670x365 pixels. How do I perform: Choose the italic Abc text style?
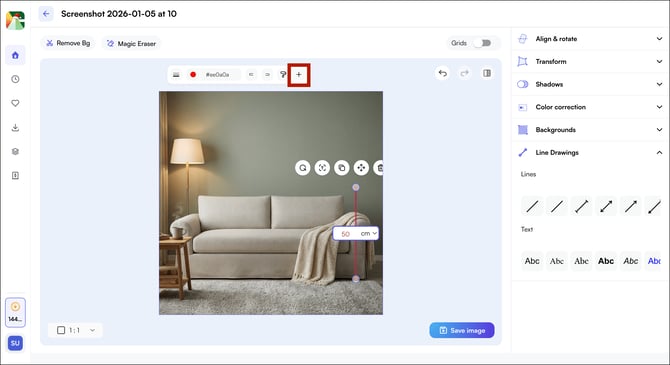click(x=631, y=261)
